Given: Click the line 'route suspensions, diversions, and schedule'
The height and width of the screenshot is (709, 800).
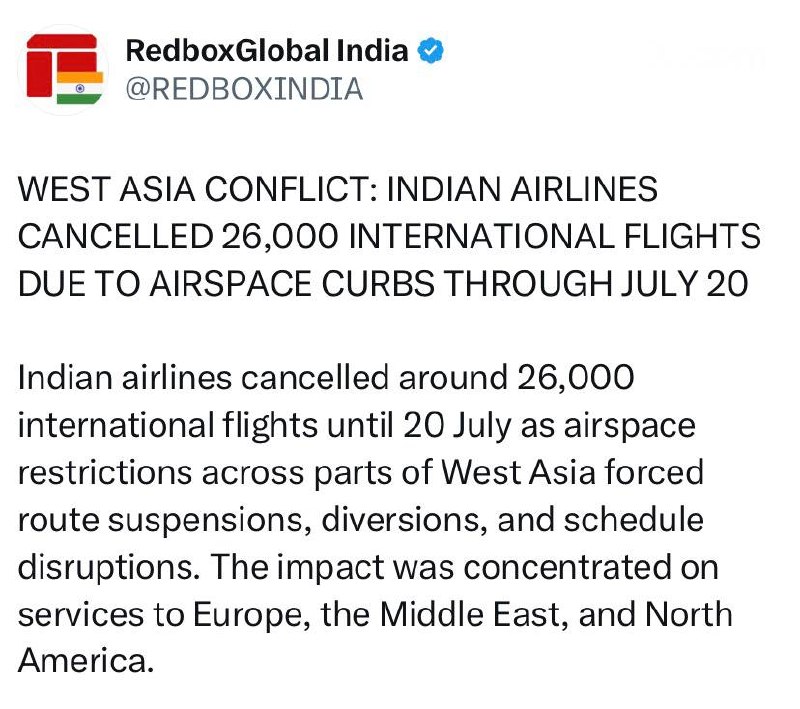Looking at the screenshot, I should tap(361, 520).
